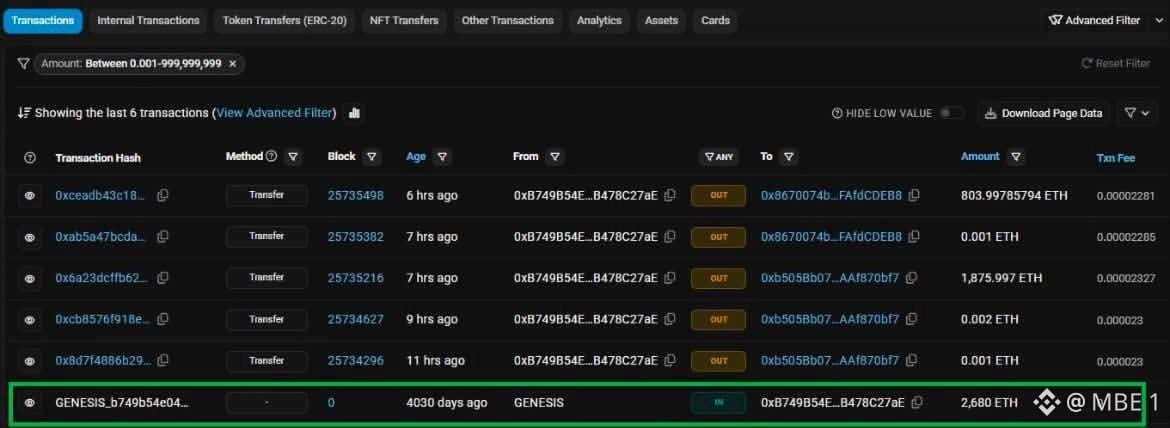
Task: Copy To address in 803.99785794 ETH row
Action: coord(914,195)
